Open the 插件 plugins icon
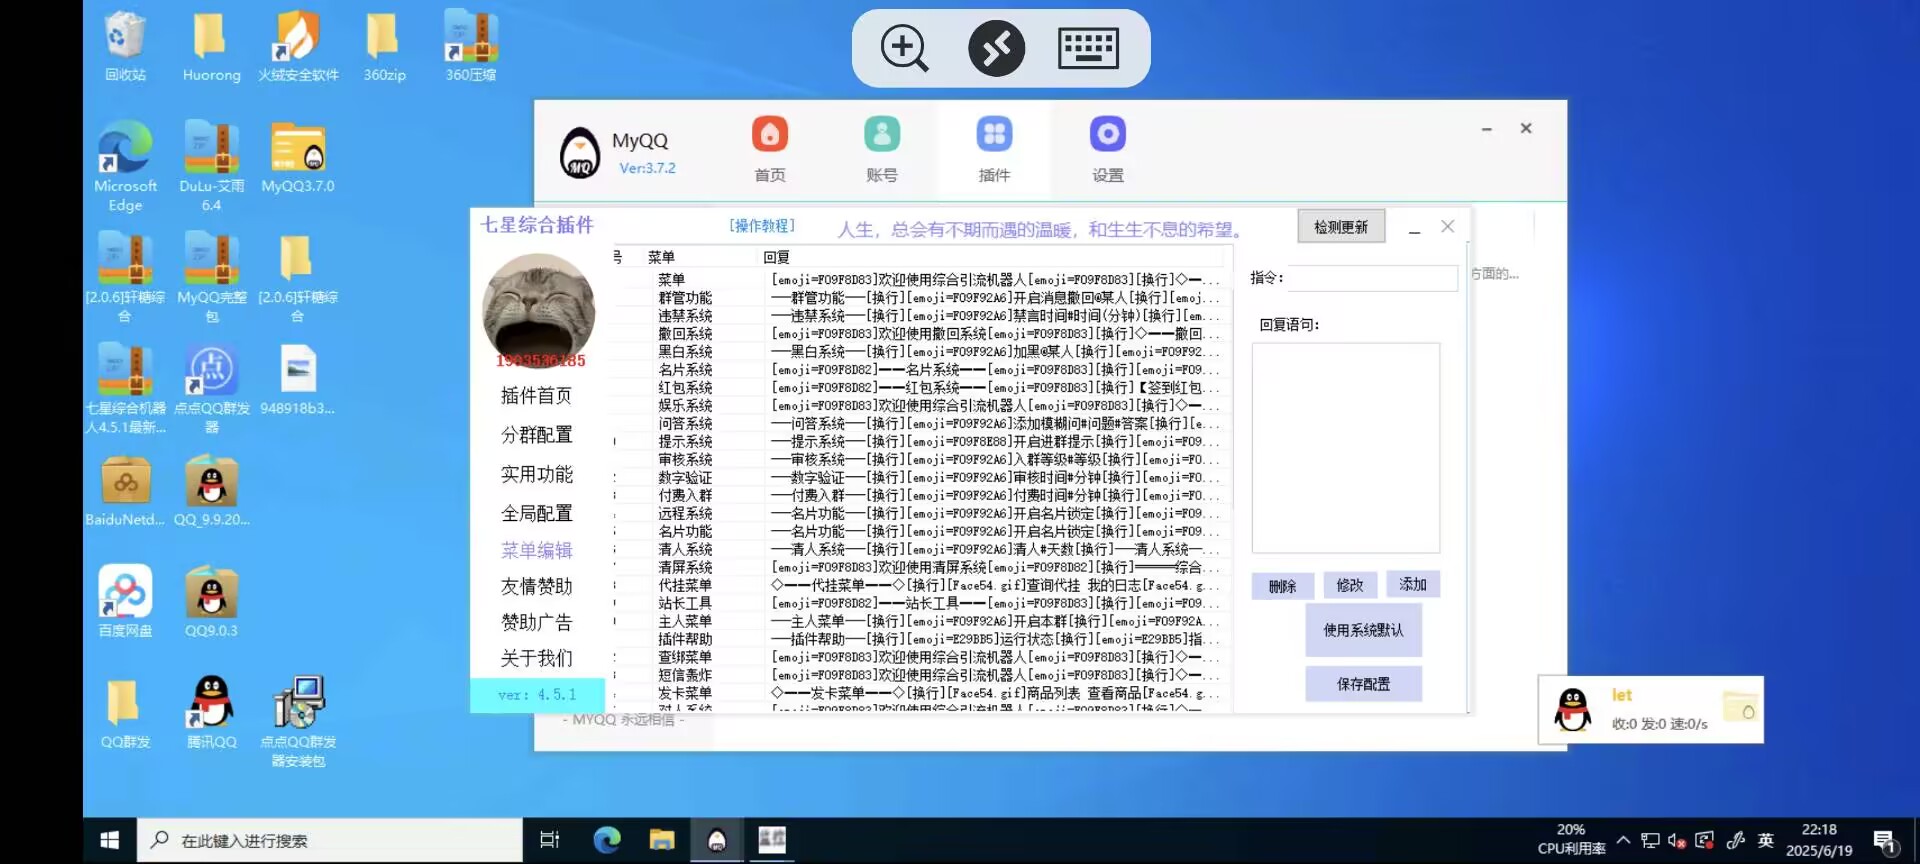The image size is (1920, 864). [x=994, y=135]
